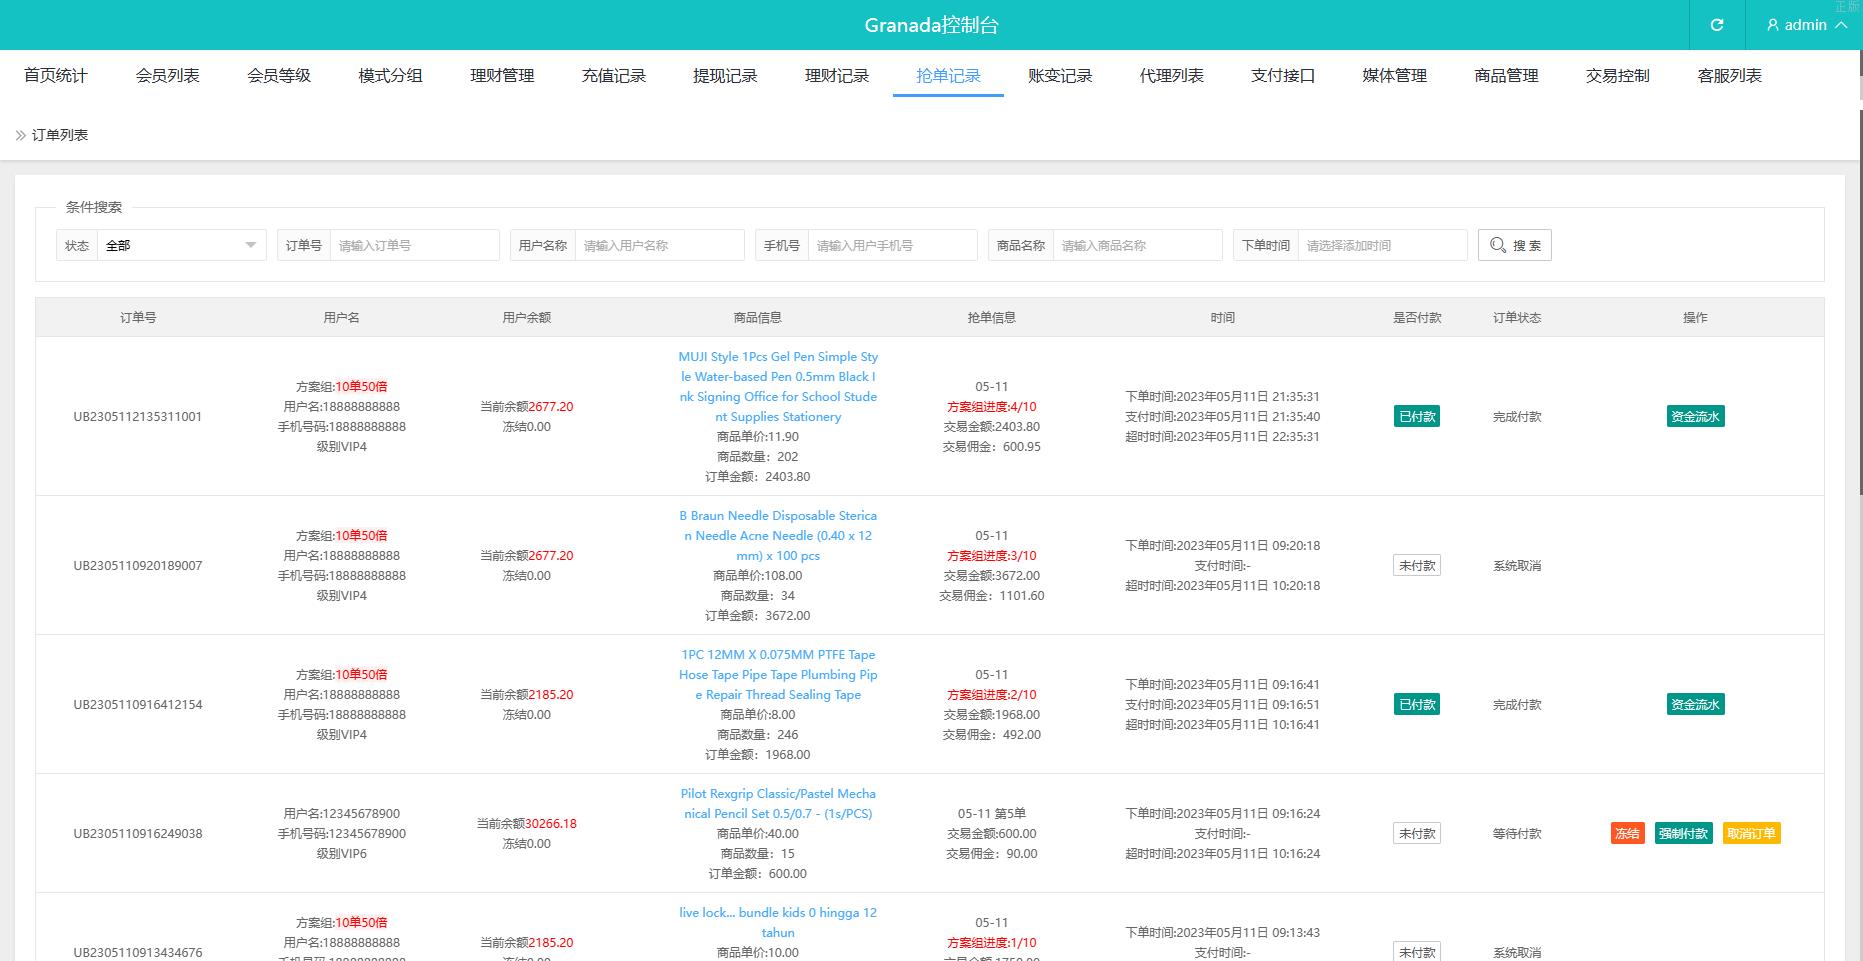The height and width of the screenshot is (961, 1863).
Task: Click the 订单号 search input field
Action: tap(414, 245)
